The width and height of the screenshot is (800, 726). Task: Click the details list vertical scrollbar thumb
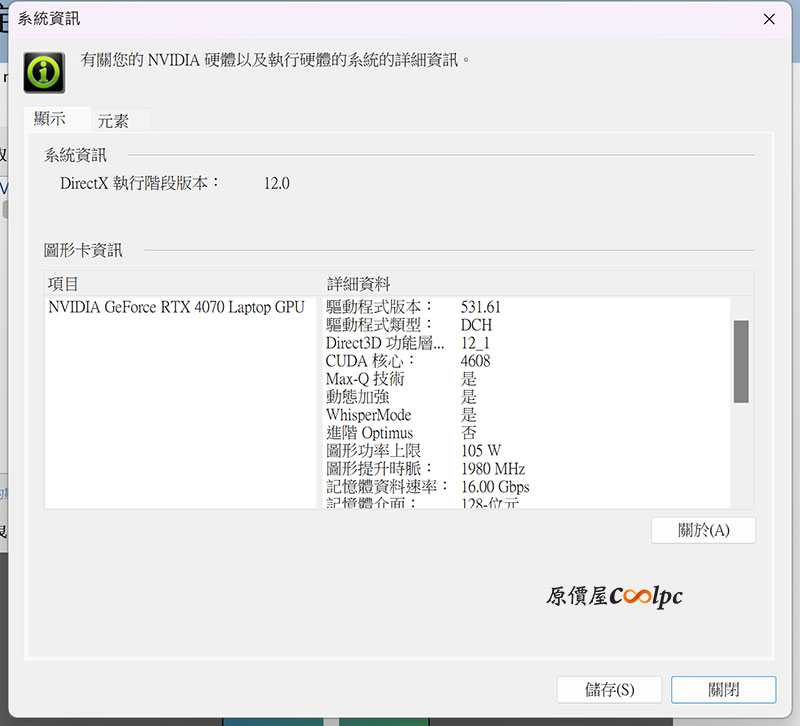pyautogui.click(x=741, y=361)
